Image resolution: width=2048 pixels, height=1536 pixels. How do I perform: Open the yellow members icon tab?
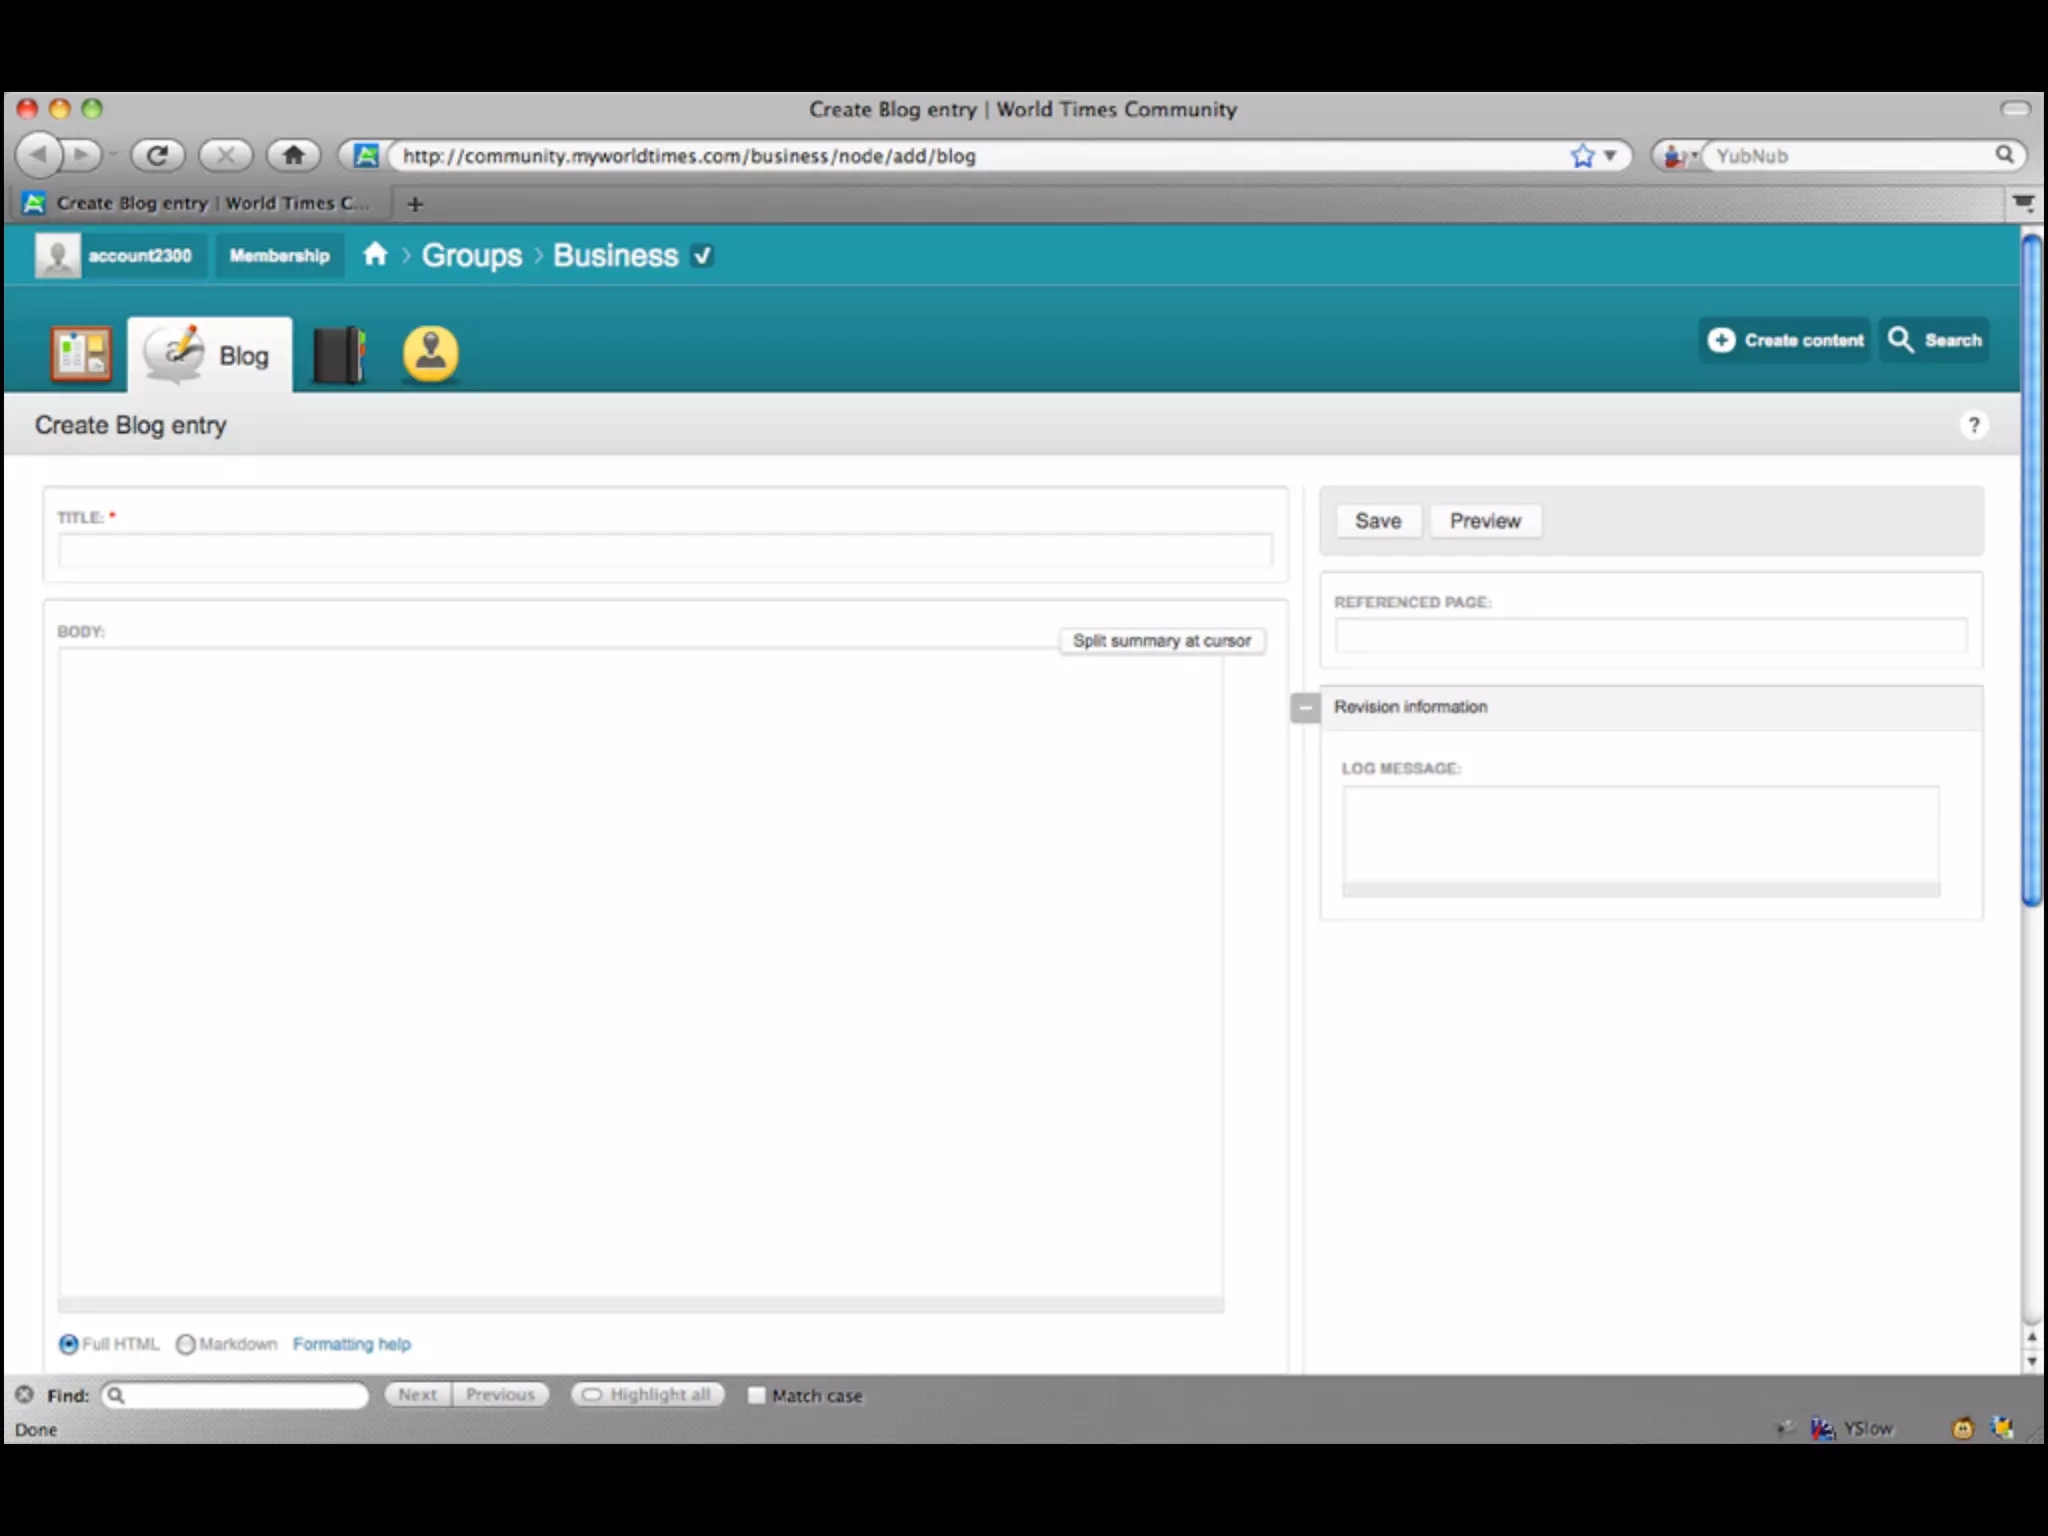(x=430, y=353)
